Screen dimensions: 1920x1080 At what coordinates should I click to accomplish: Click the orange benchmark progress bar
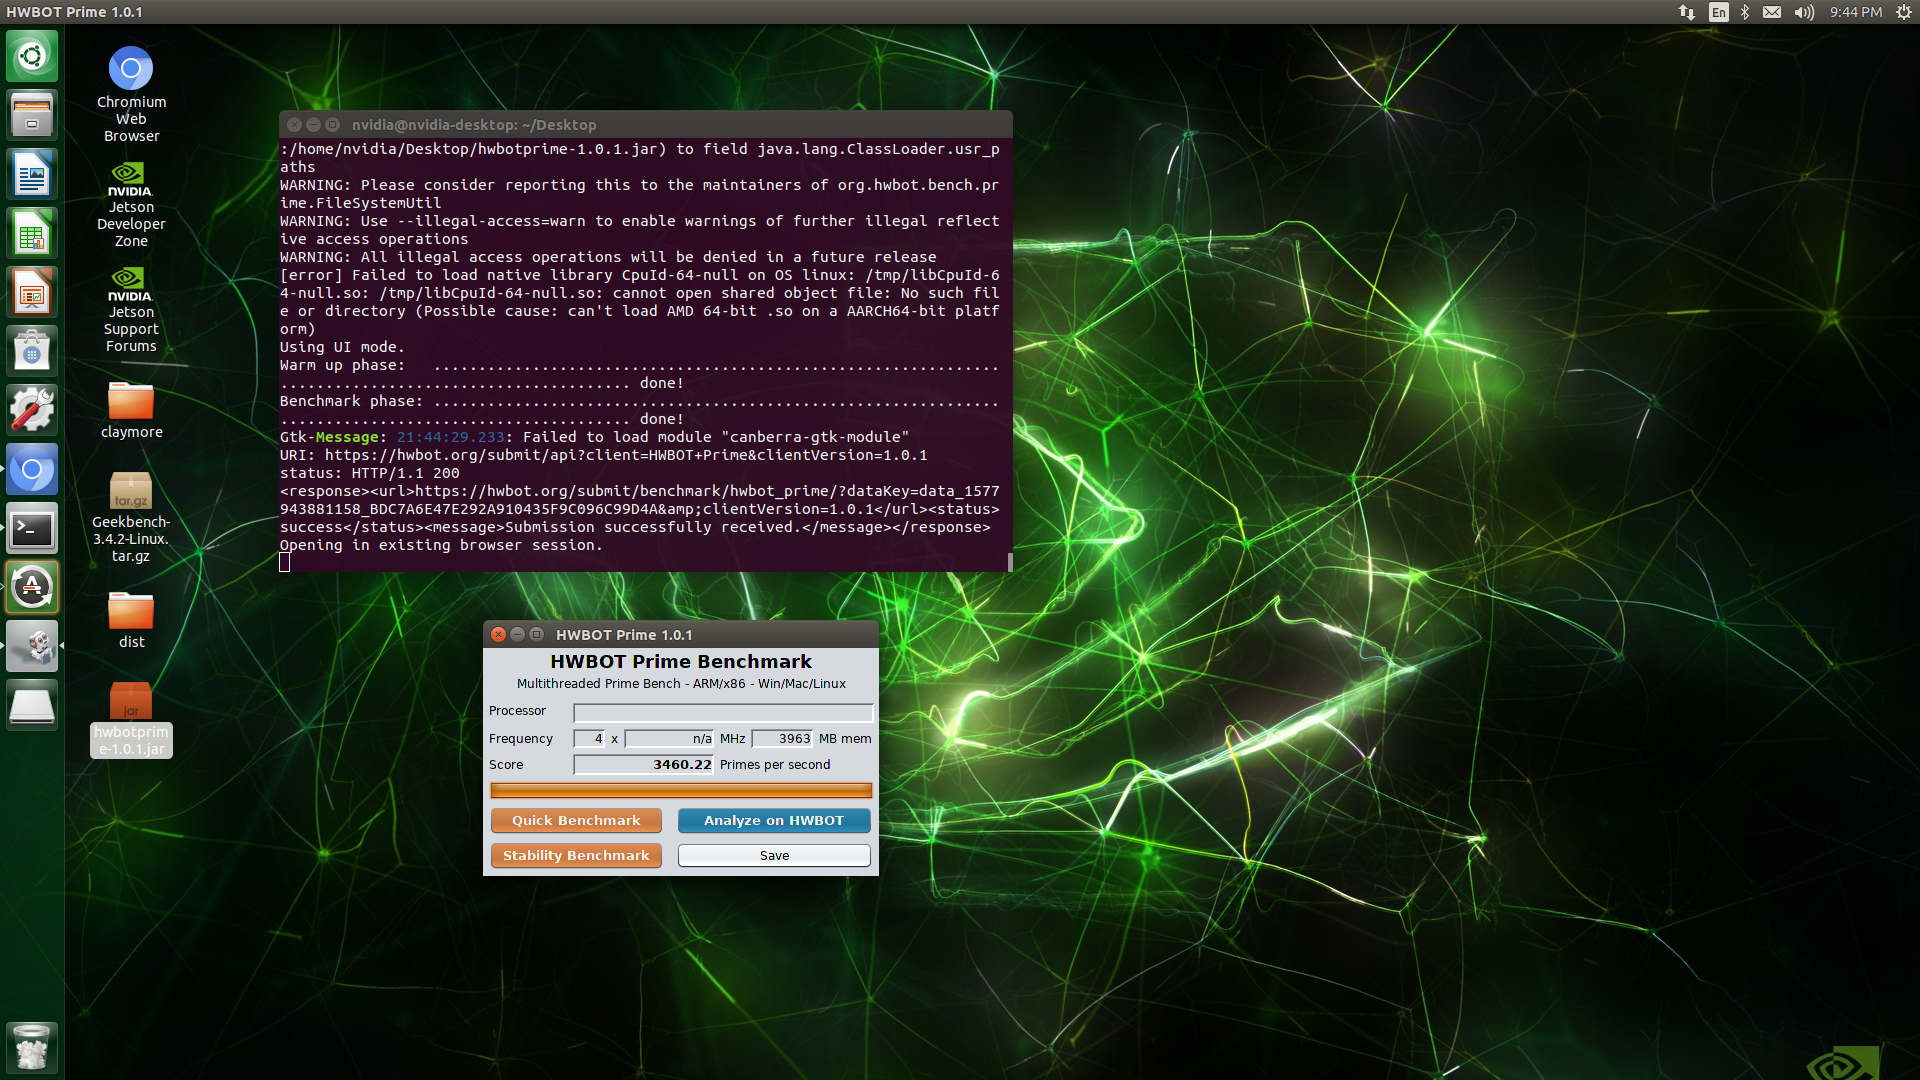(x=681, y=790)
